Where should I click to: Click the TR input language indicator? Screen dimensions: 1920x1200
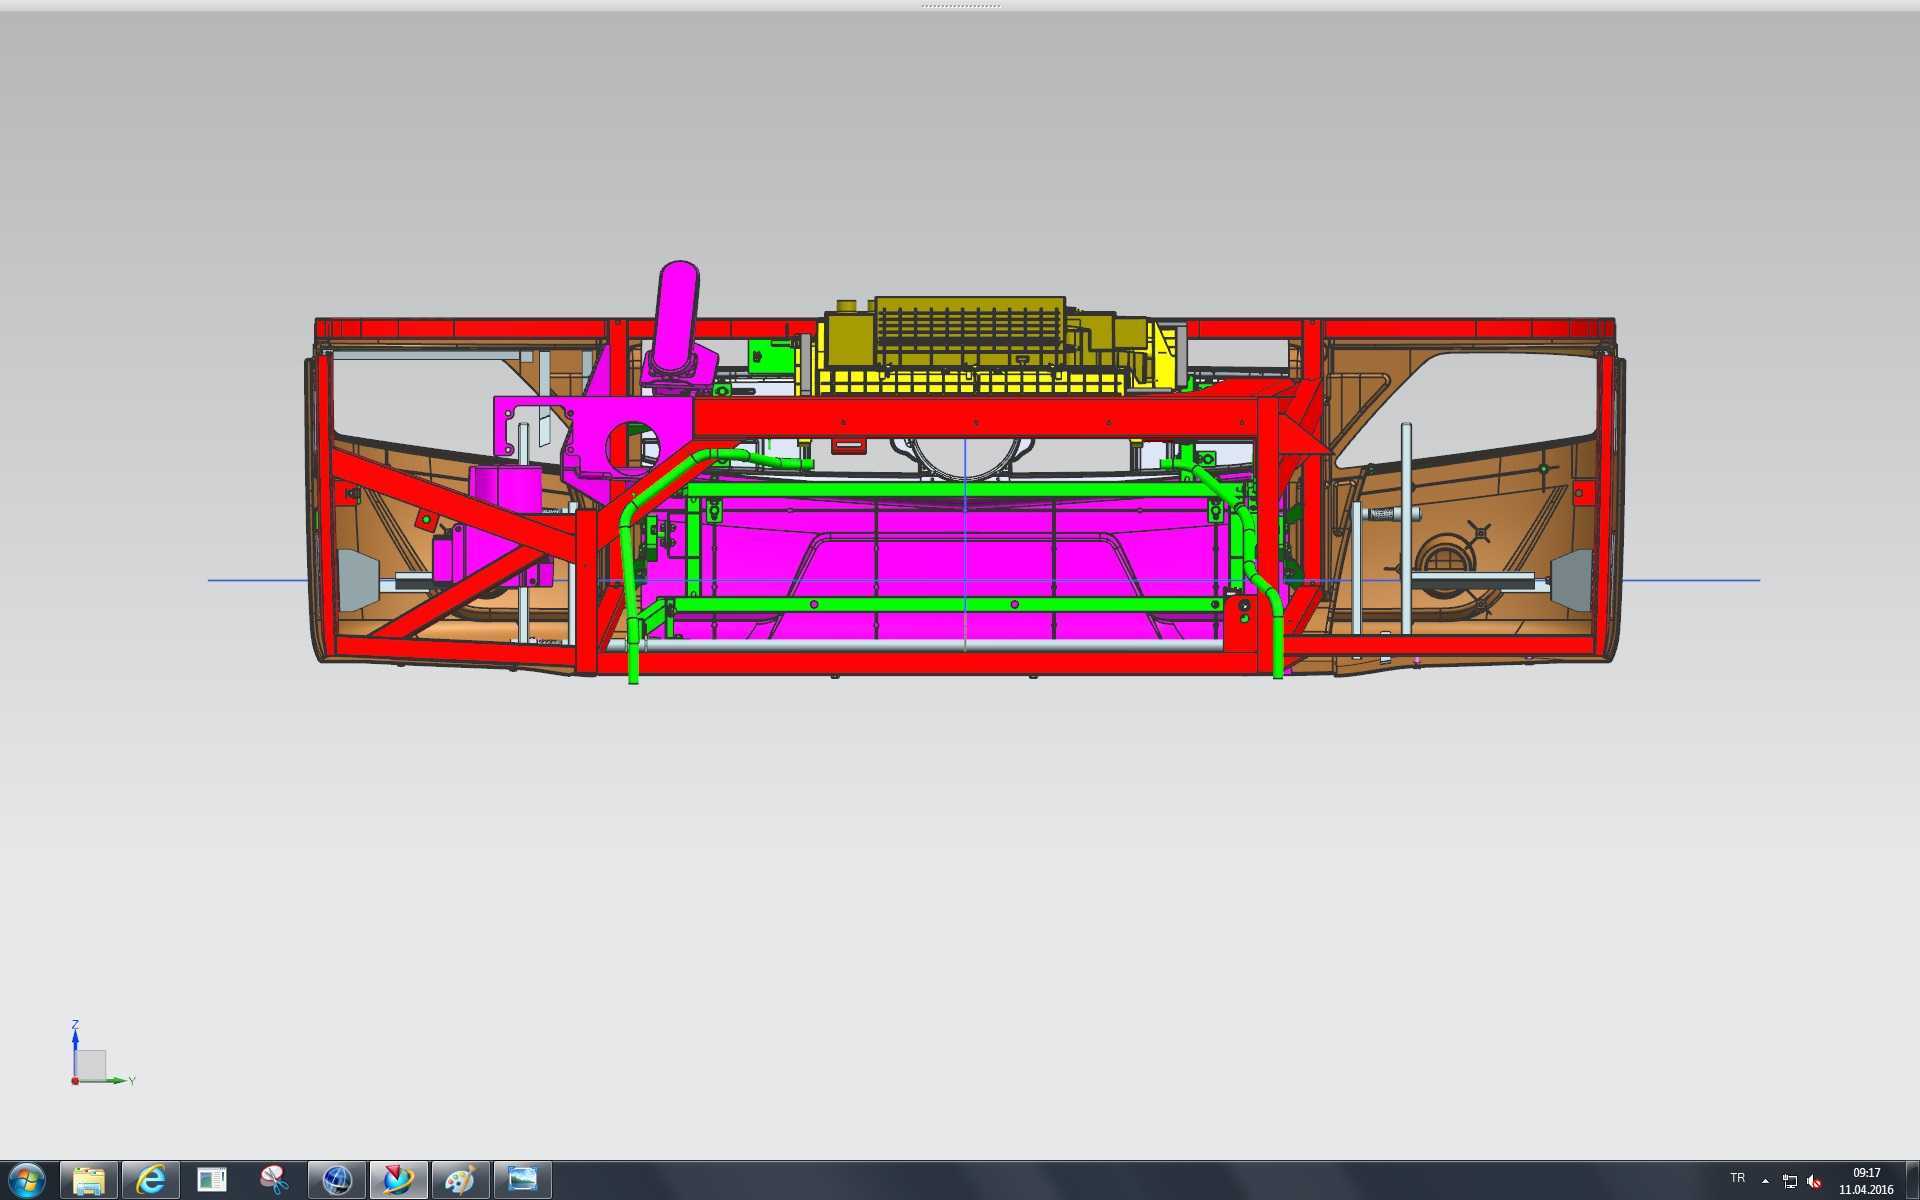coord(1738,1178)
